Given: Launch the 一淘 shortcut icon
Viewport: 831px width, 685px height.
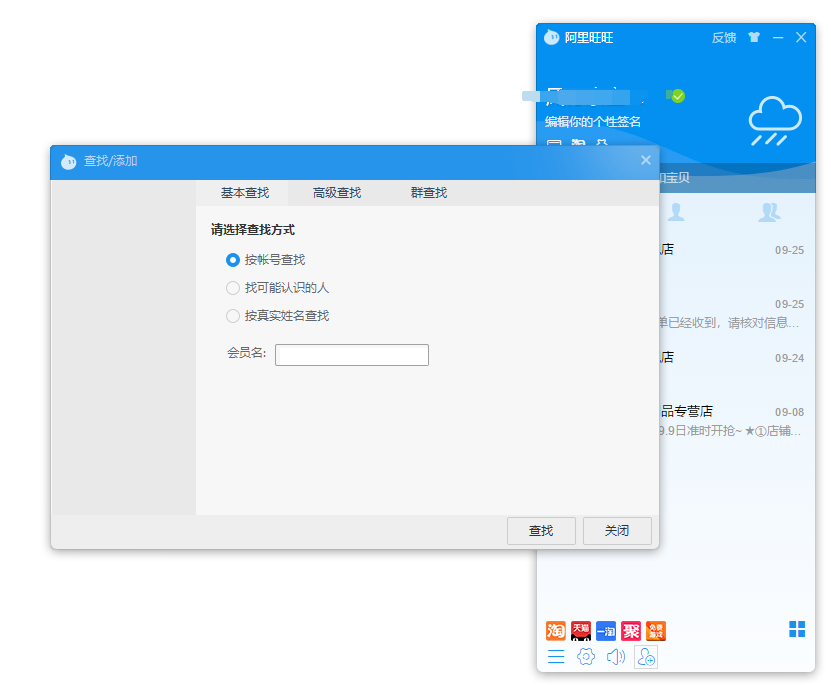Looking at the screenshot, I should (606, 631).
